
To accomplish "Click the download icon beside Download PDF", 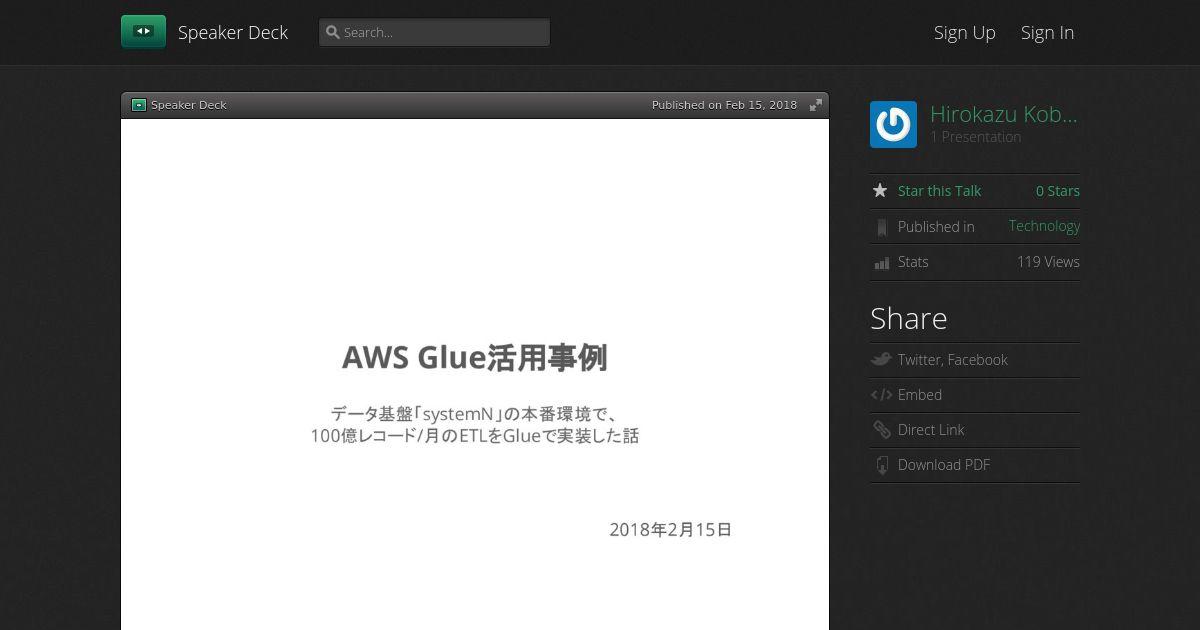I will click(881, 465).
